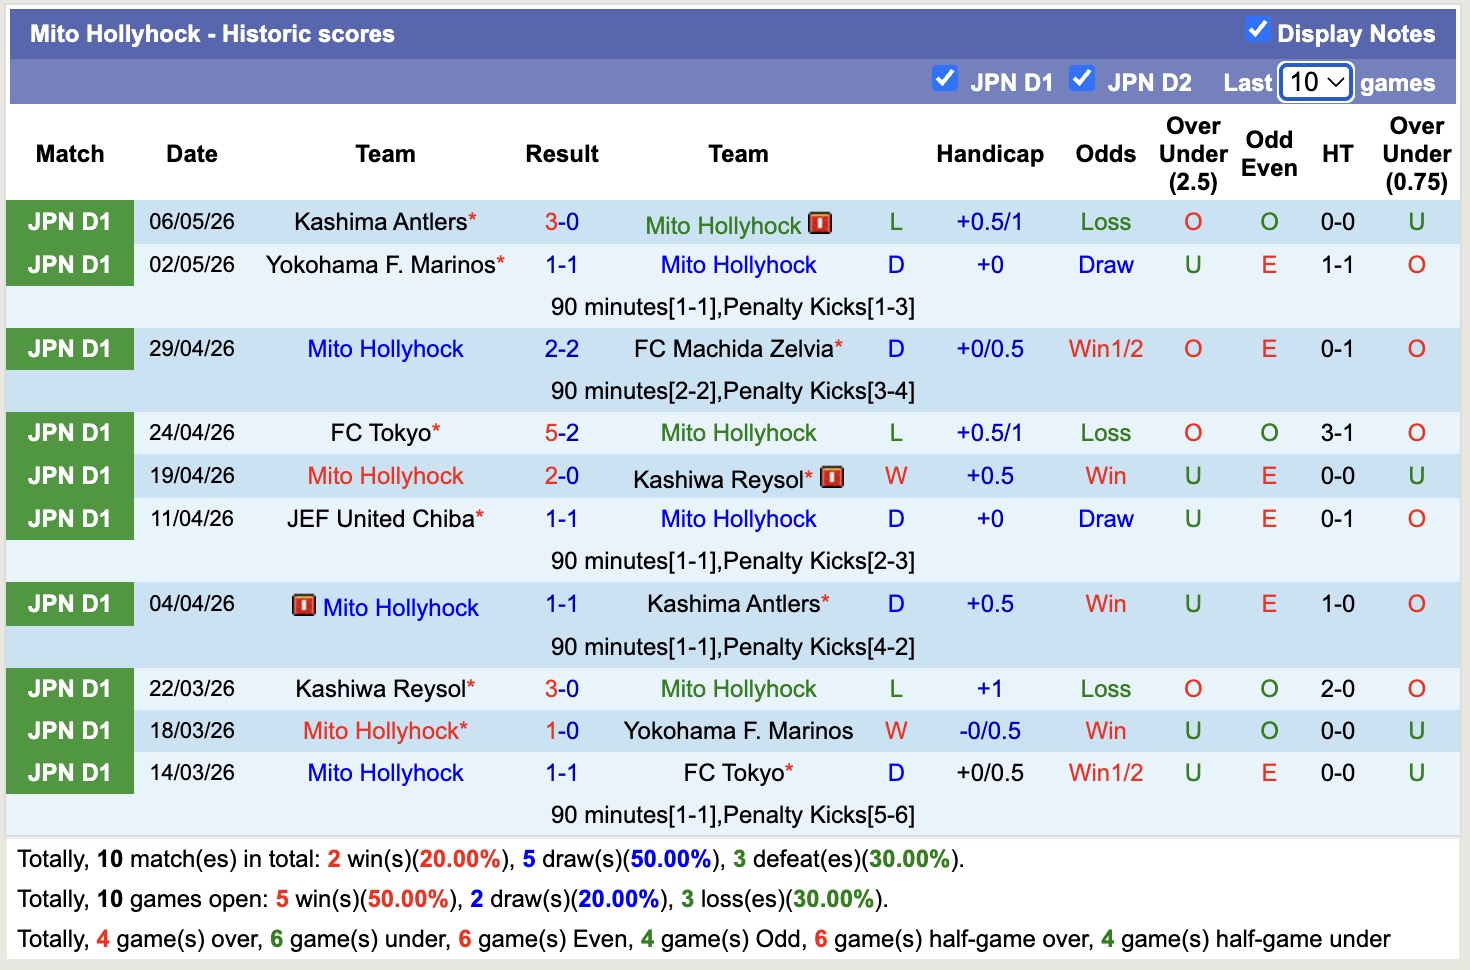The width and height of the screenshot is (1470, 970).
Task: Click the "Mito Hollyhock - Historic scores" title
Action: (x=212, y=34)
